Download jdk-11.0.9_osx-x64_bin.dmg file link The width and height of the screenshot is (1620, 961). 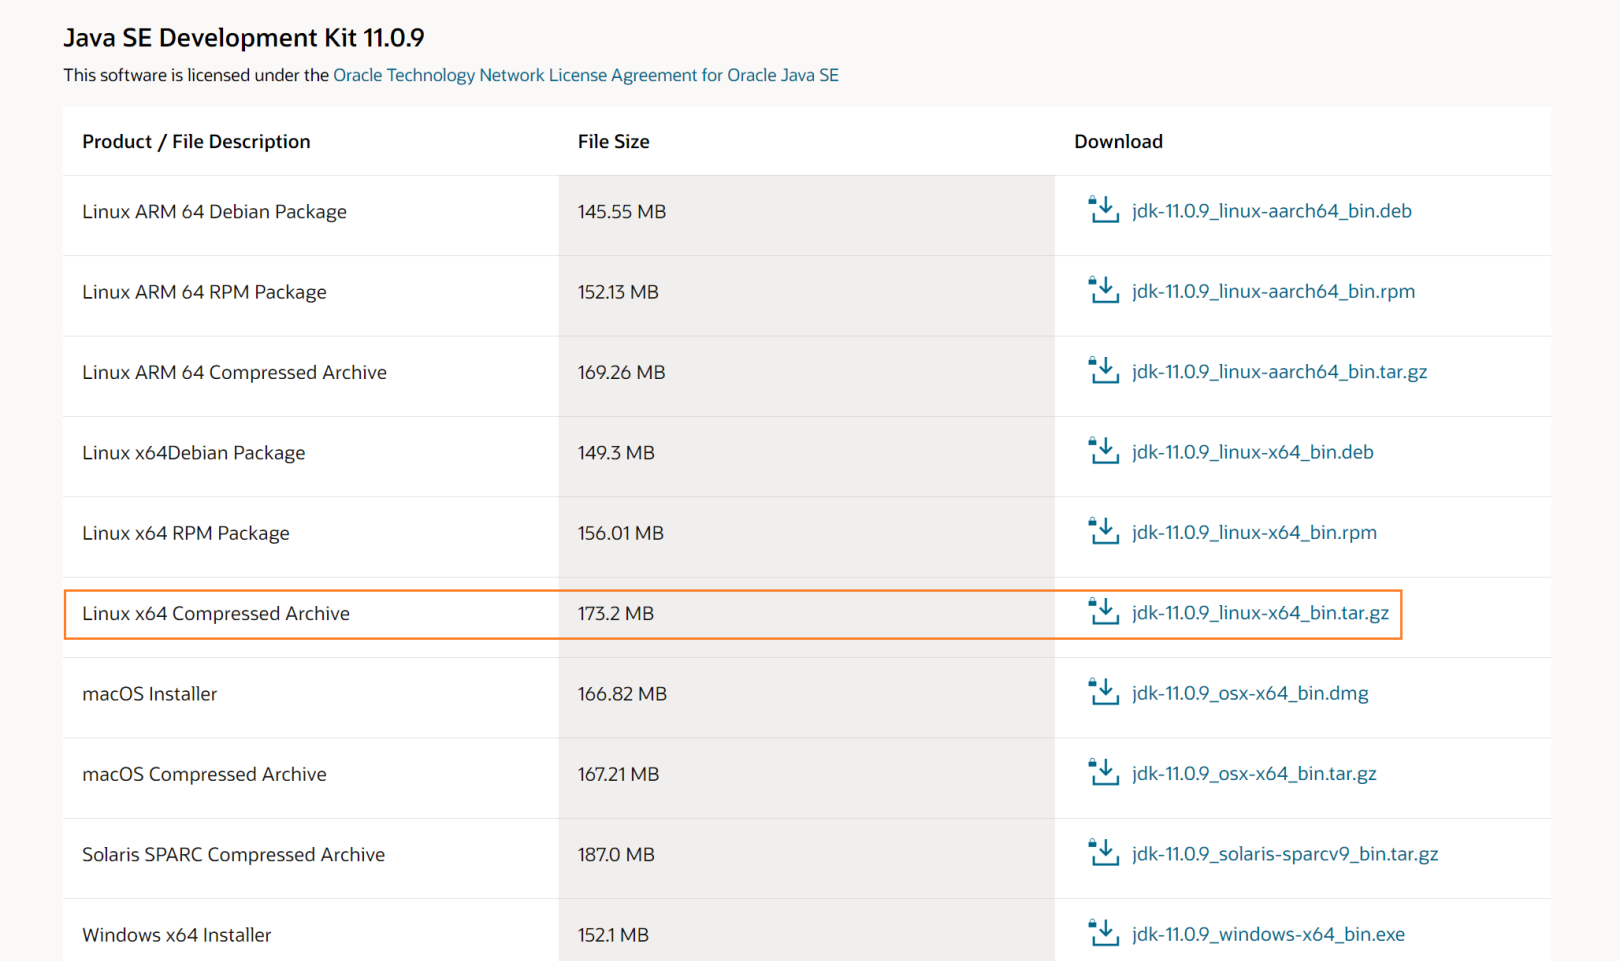pyautogui.click(x=1250, y=693)
